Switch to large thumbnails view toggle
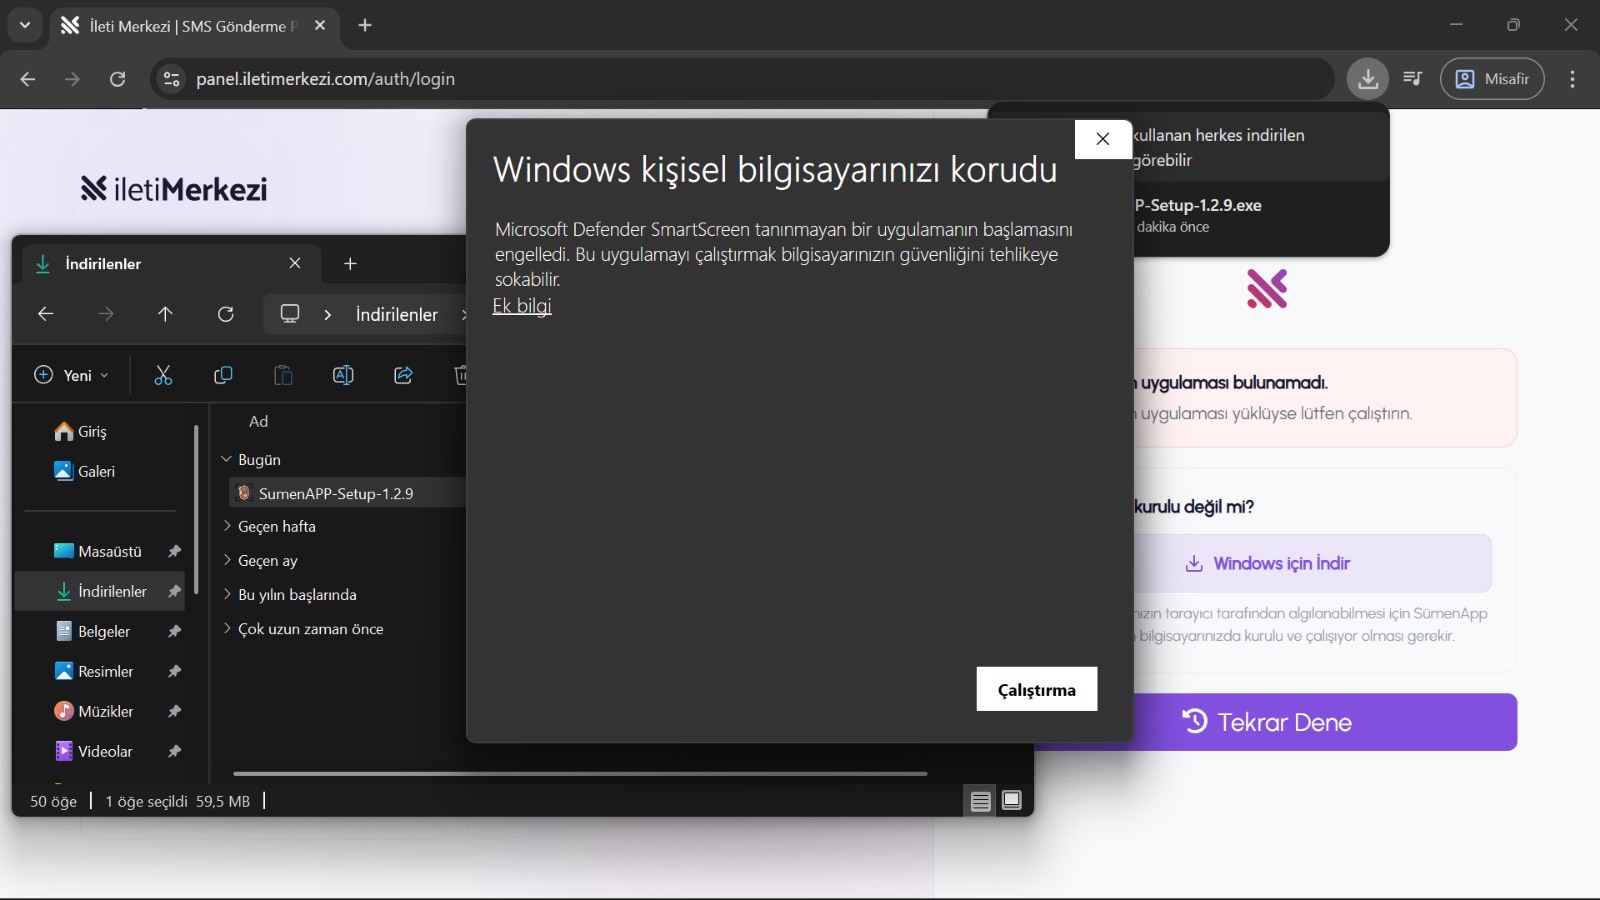Image resolution: width=1600 pixels, height=900 pixels. 1012,801
